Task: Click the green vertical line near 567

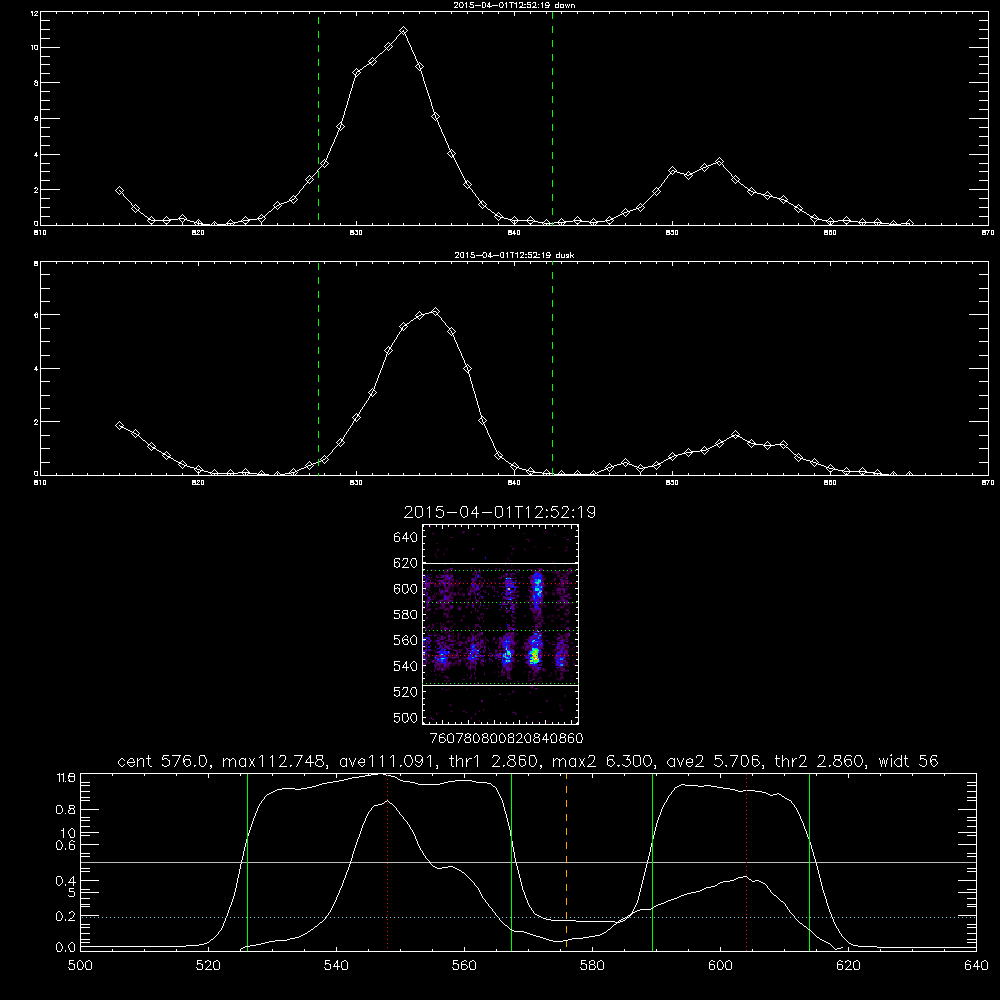Action: [x=511, y=861]
